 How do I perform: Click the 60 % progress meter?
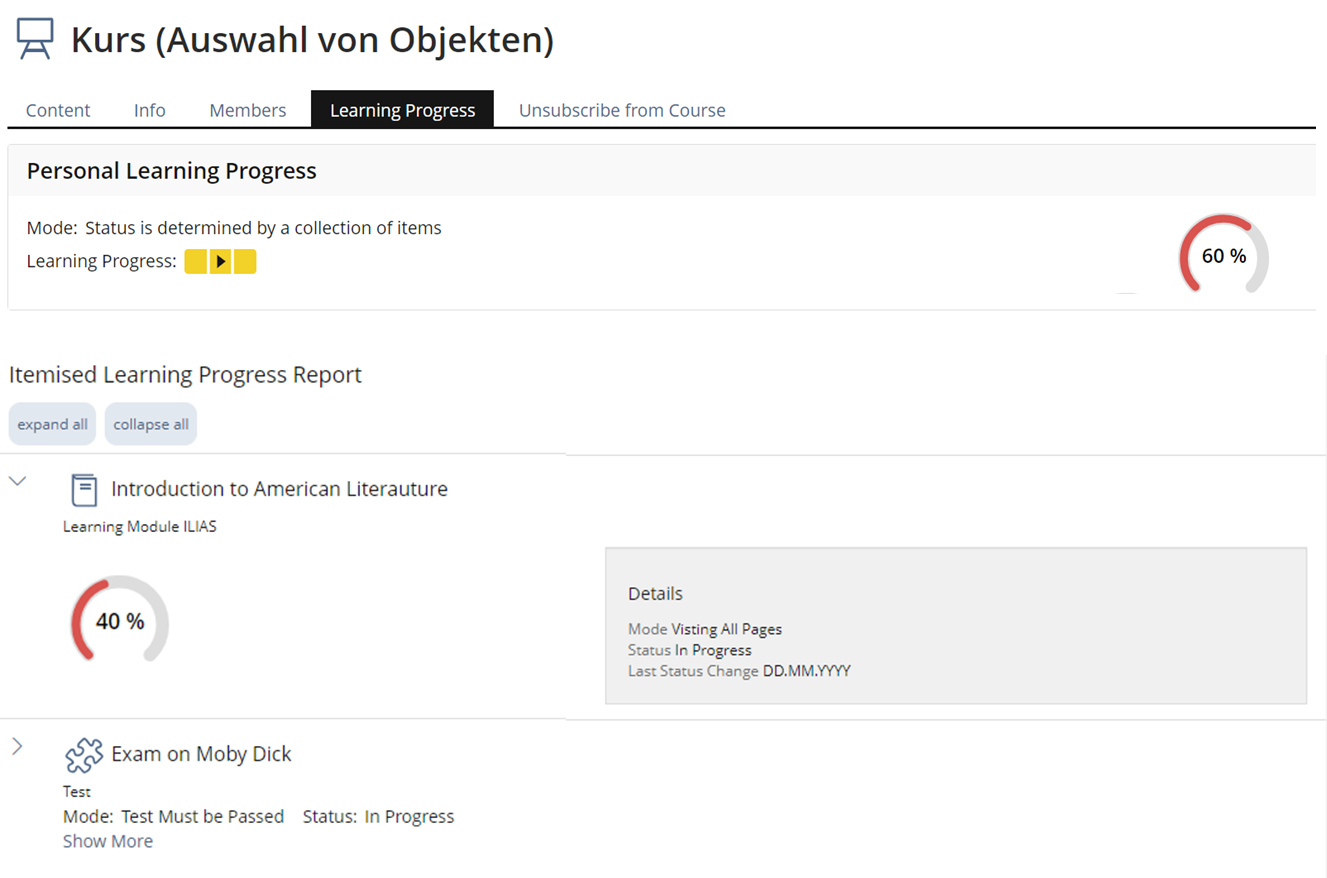pyautogui.click(x=1223, y=256)
